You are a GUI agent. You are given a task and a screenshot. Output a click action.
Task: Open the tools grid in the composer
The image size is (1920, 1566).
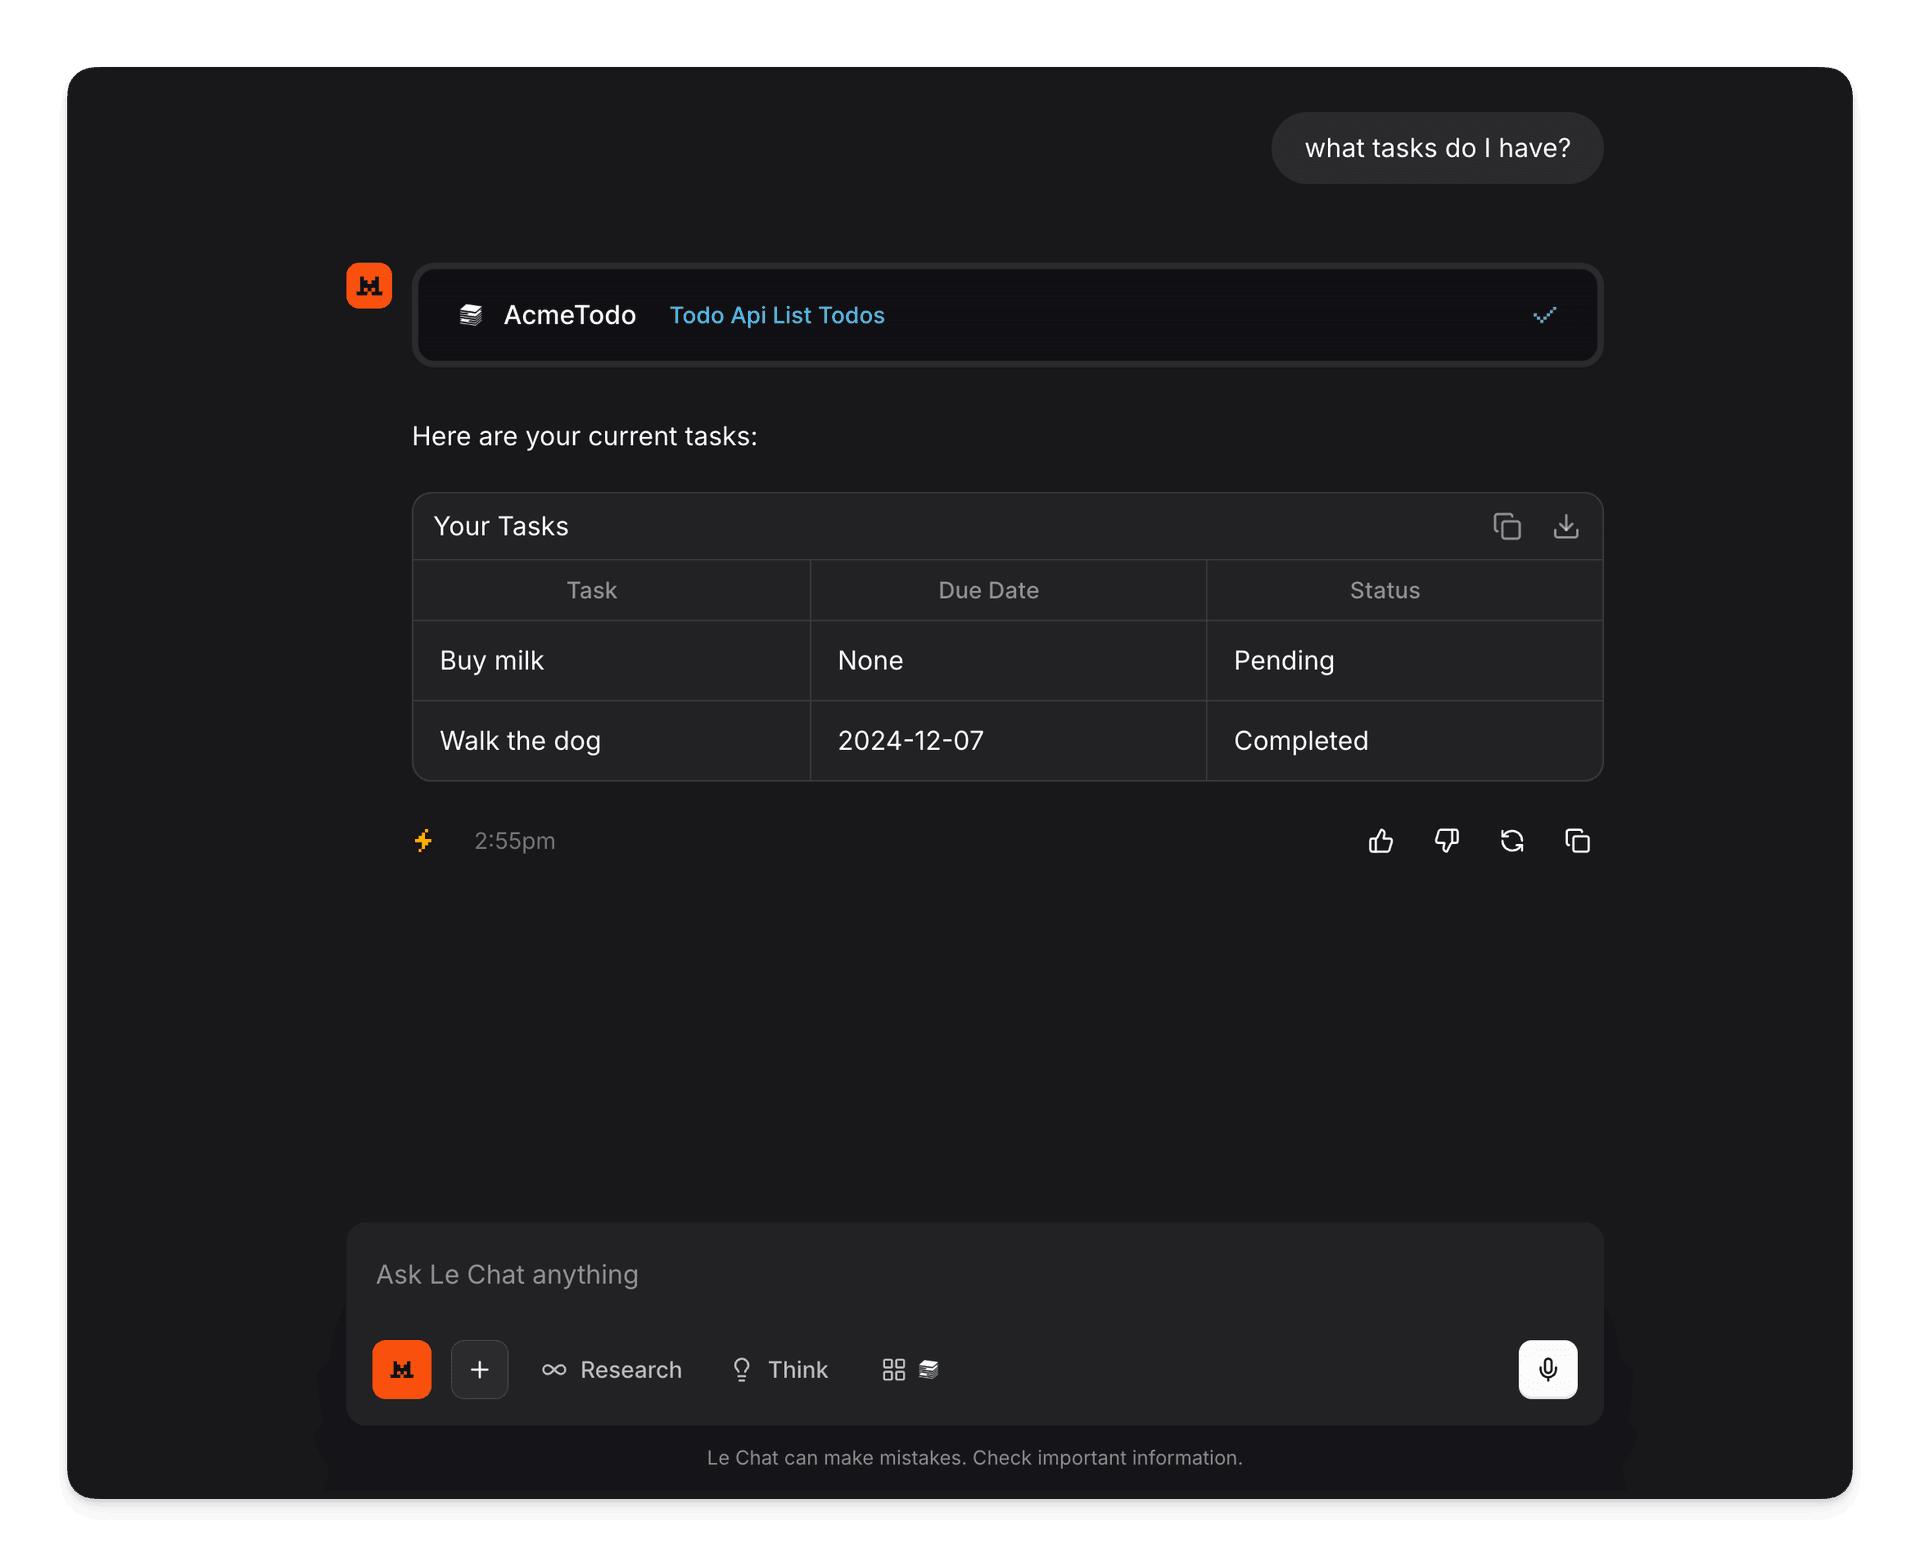pyautogui.click(x=893, y=1369)
